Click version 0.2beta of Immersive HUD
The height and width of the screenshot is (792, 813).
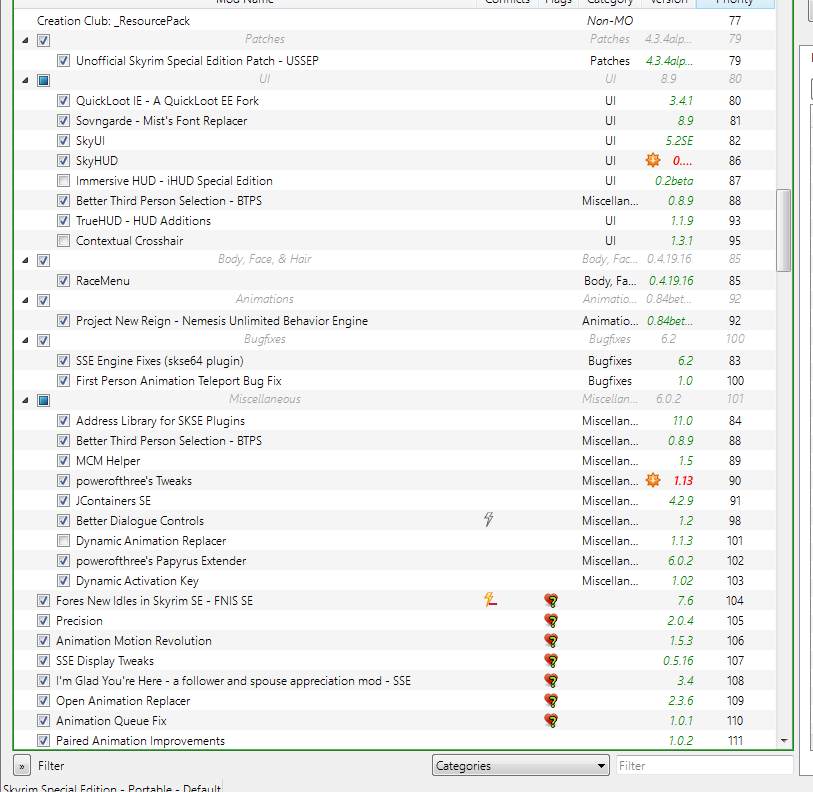[674, 180]
